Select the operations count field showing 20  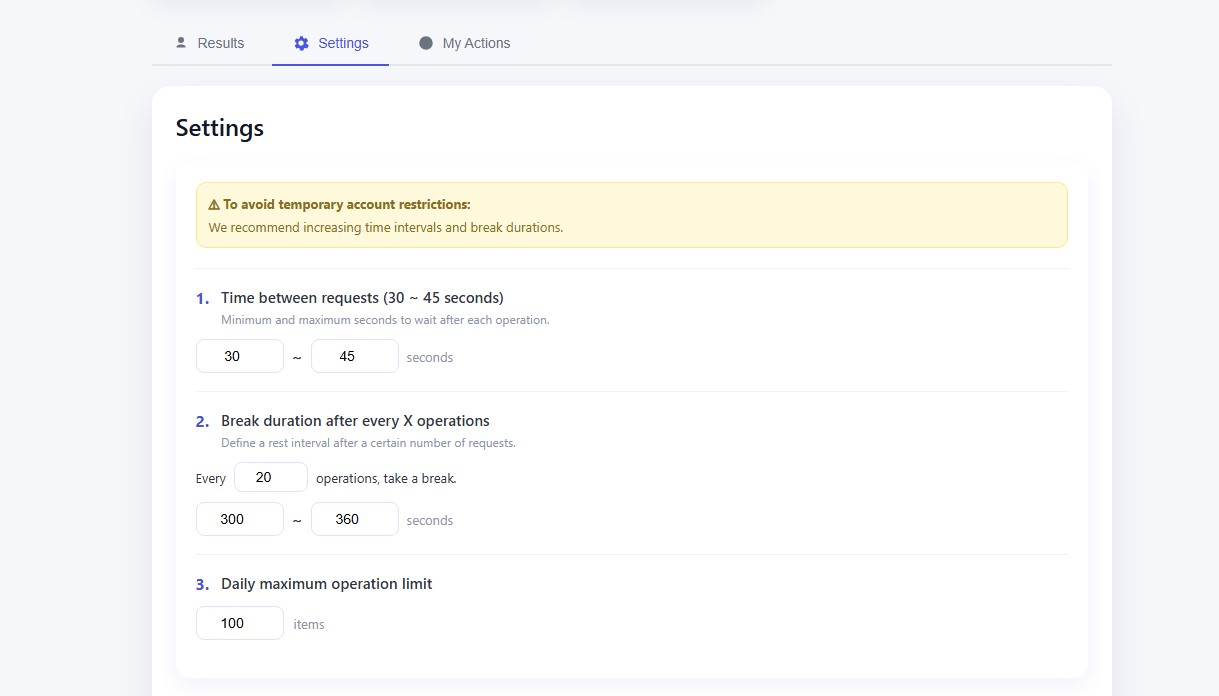[x=270, y=477]
